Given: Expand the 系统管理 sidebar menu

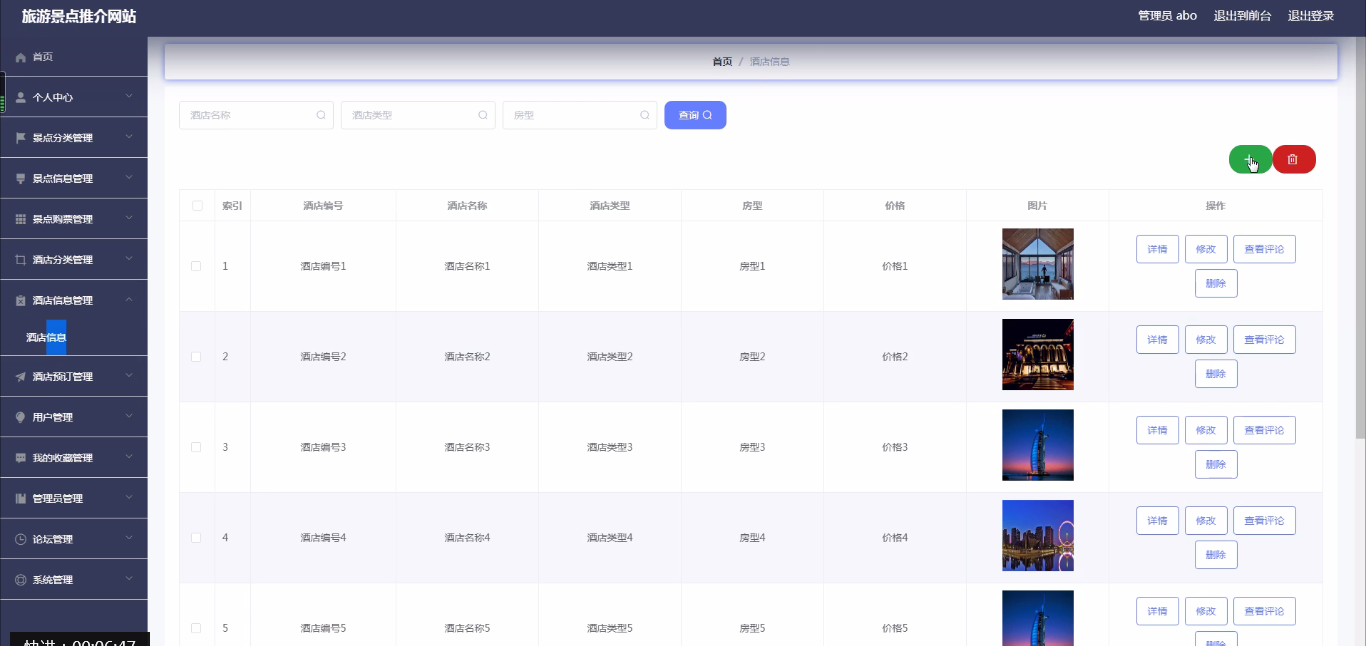Looking at the screenshot, I should 74,579.
